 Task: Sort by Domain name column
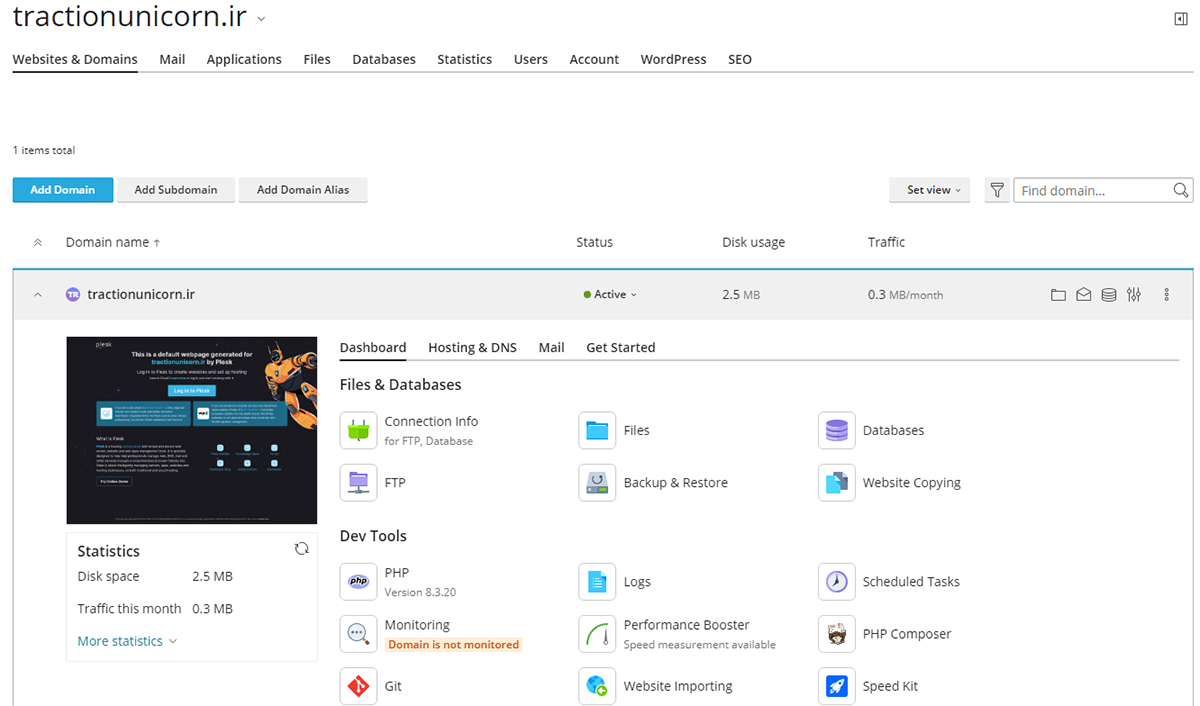(112, 242)
